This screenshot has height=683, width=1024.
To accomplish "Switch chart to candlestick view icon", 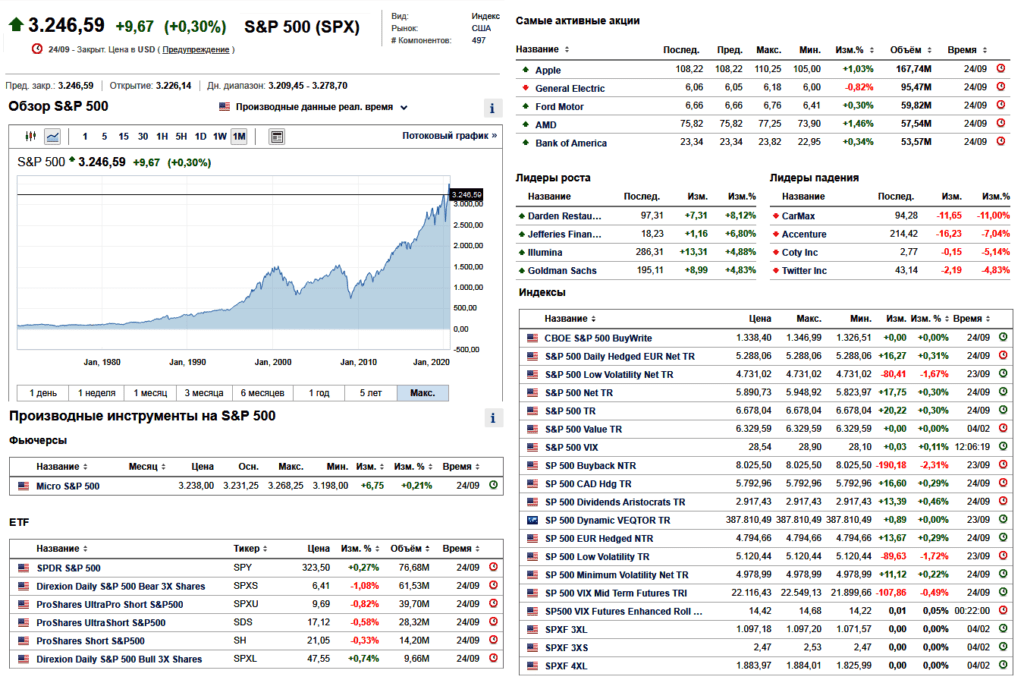I will tap(30, 136).
